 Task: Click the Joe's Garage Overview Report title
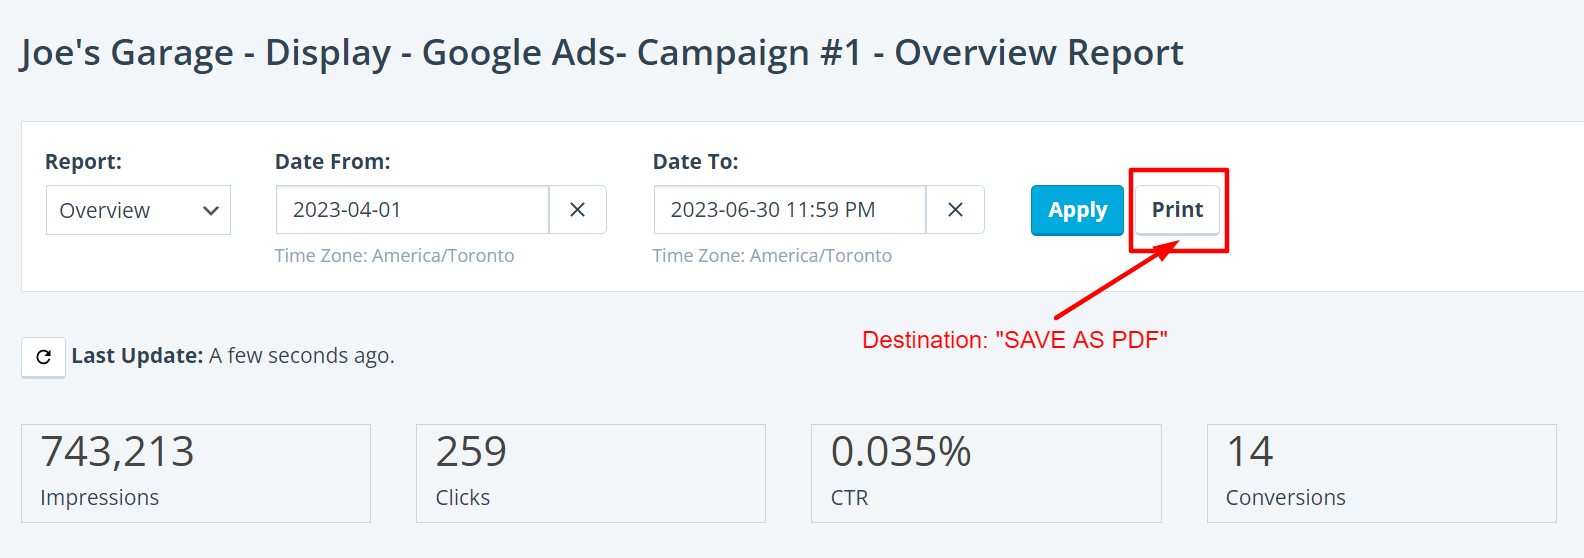(602, 53)
